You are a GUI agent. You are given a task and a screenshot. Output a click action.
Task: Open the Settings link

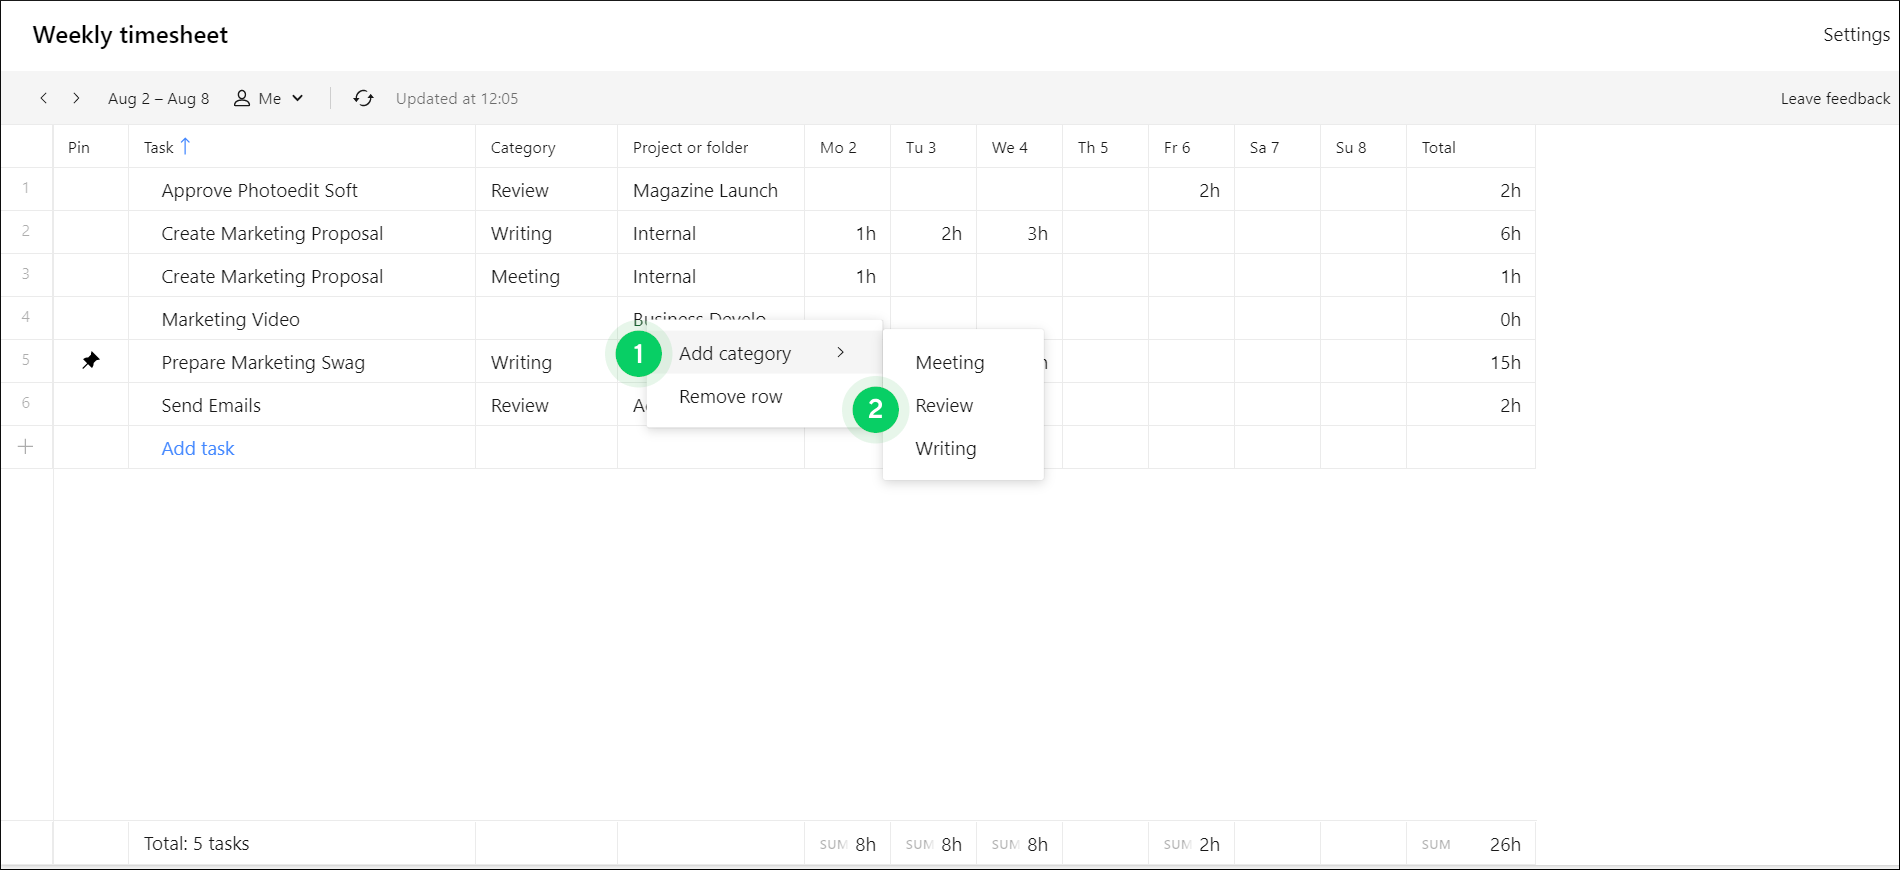[x=1856, y=35]
